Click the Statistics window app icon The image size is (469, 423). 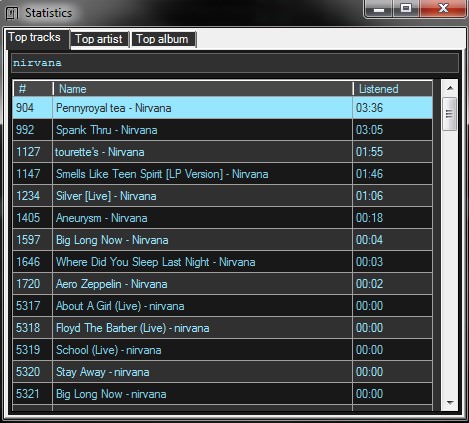tap(12, 13)
